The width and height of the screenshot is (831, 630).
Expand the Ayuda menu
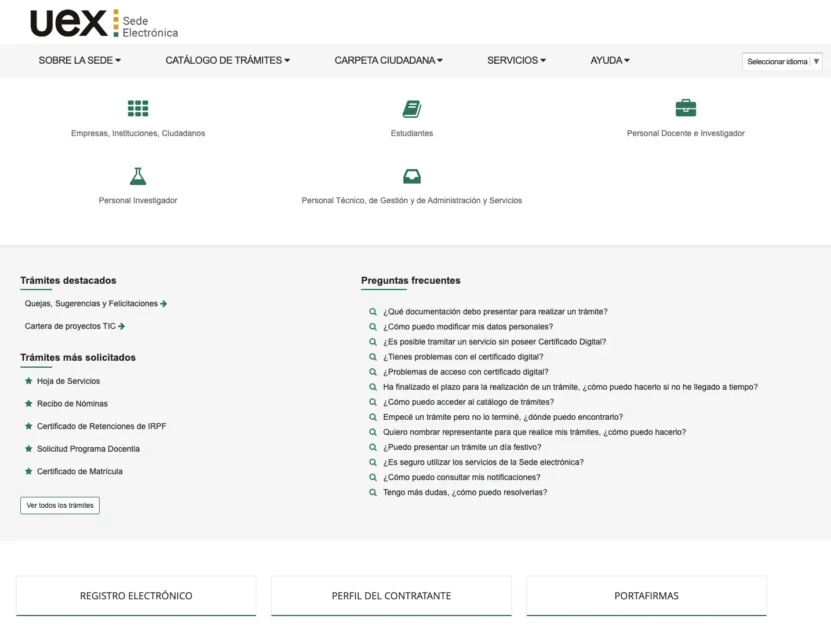pos(610,60)
